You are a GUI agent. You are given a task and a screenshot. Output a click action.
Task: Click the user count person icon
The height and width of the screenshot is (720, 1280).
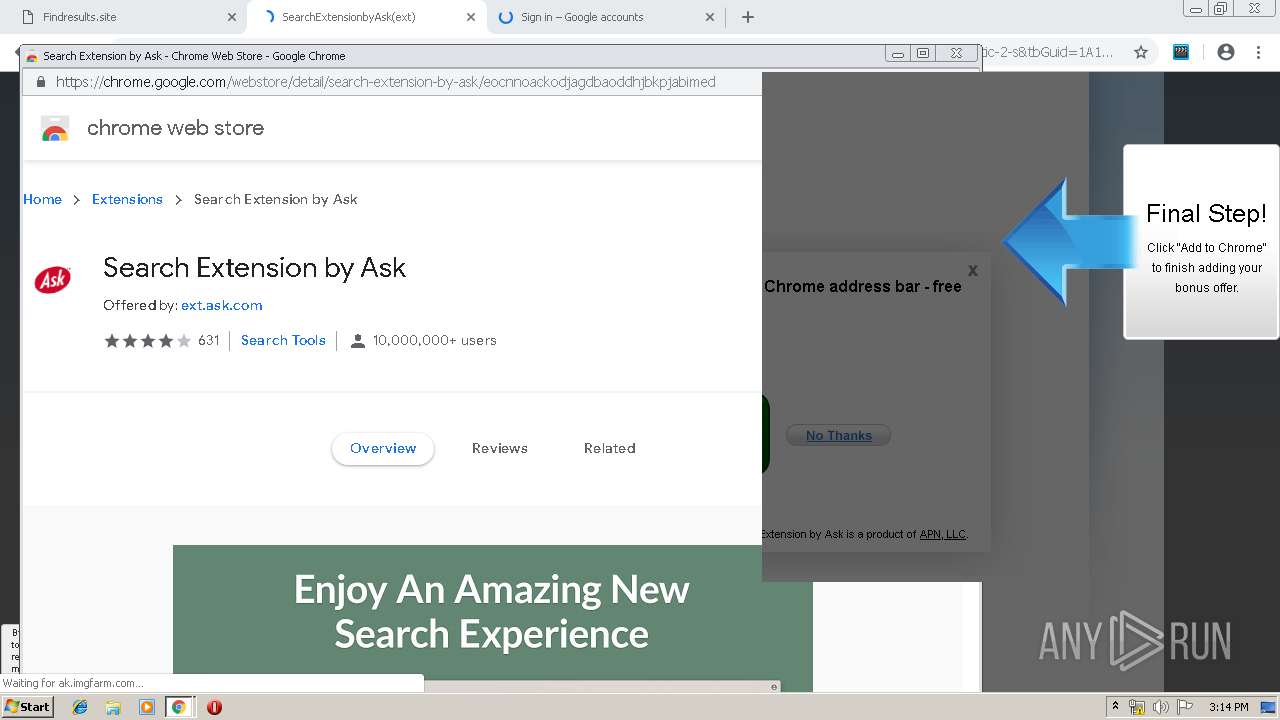[x=357, y=341]
